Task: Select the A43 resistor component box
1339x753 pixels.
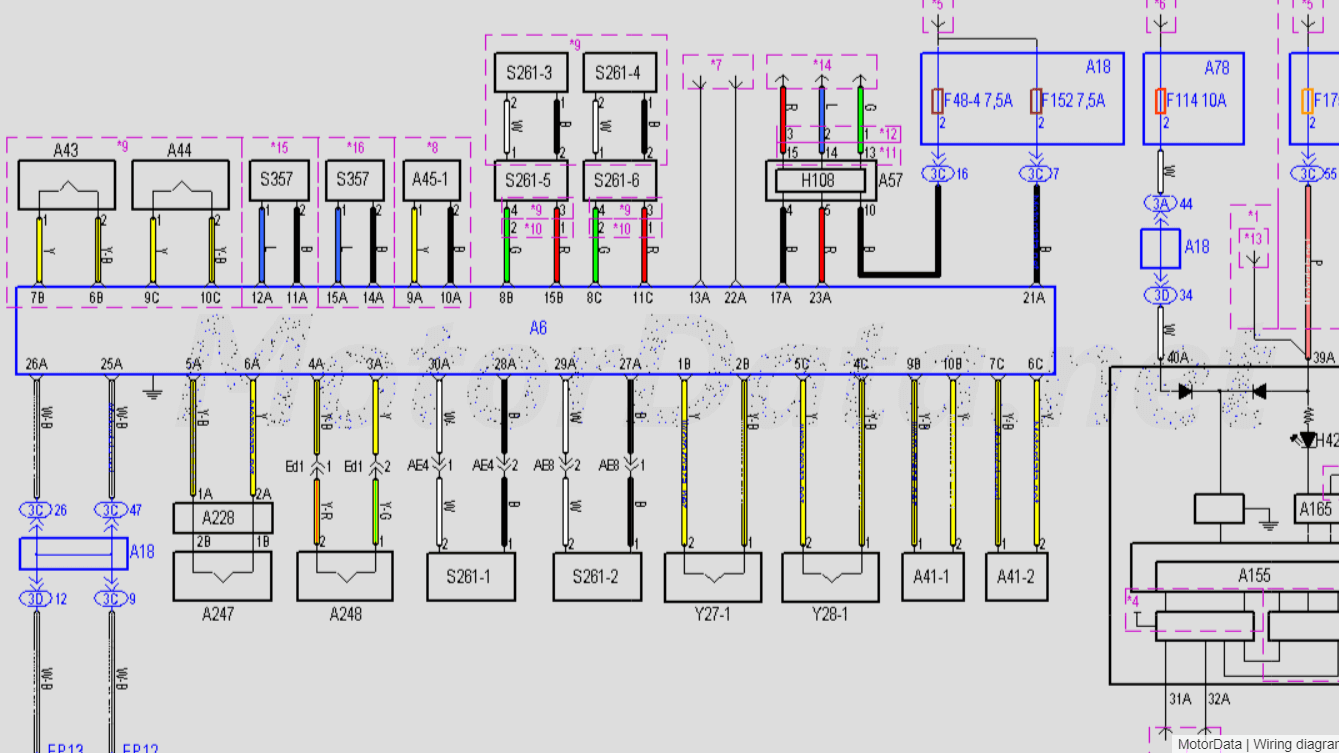Action: 67,184
